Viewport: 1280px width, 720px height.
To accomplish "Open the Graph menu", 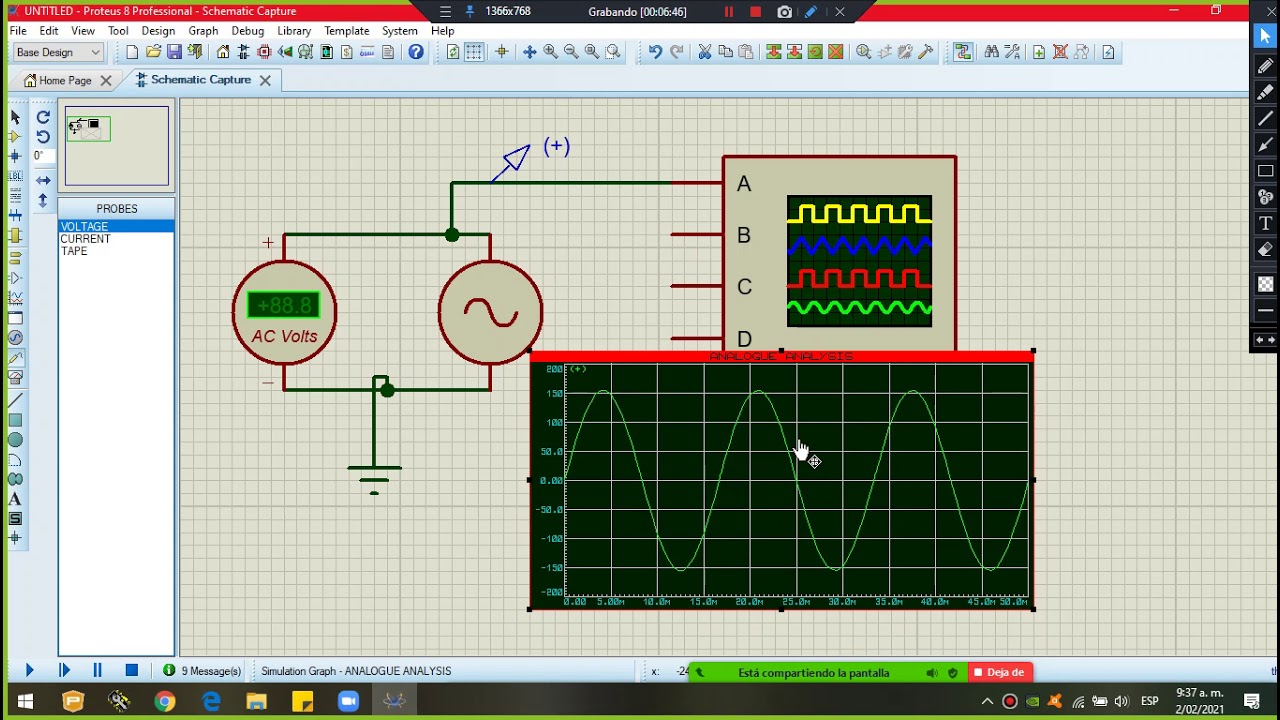I will pos(203,31).
